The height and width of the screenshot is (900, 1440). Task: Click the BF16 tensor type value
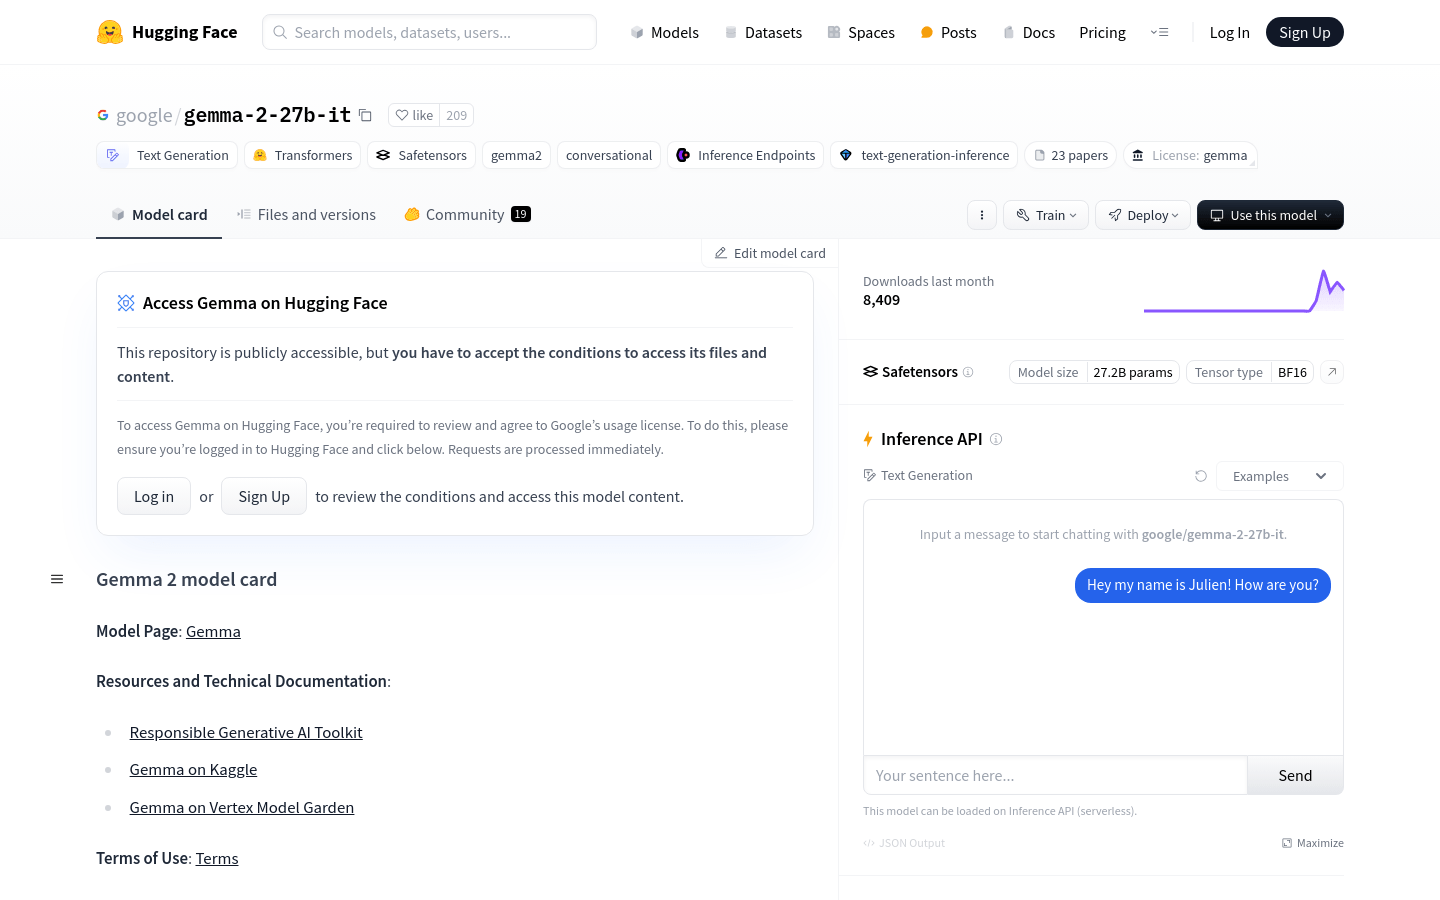coord(1292,372)
